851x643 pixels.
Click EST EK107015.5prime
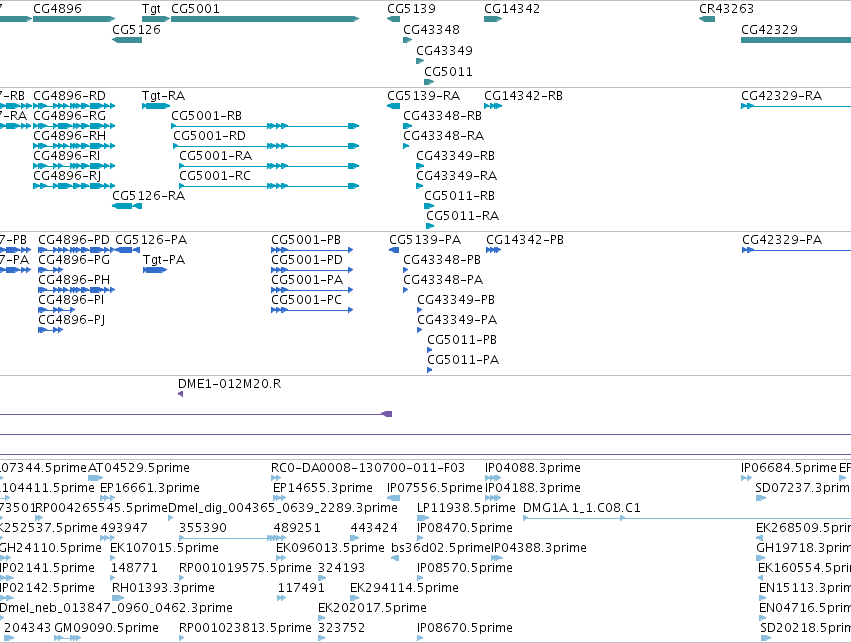(x=164, y=548)
